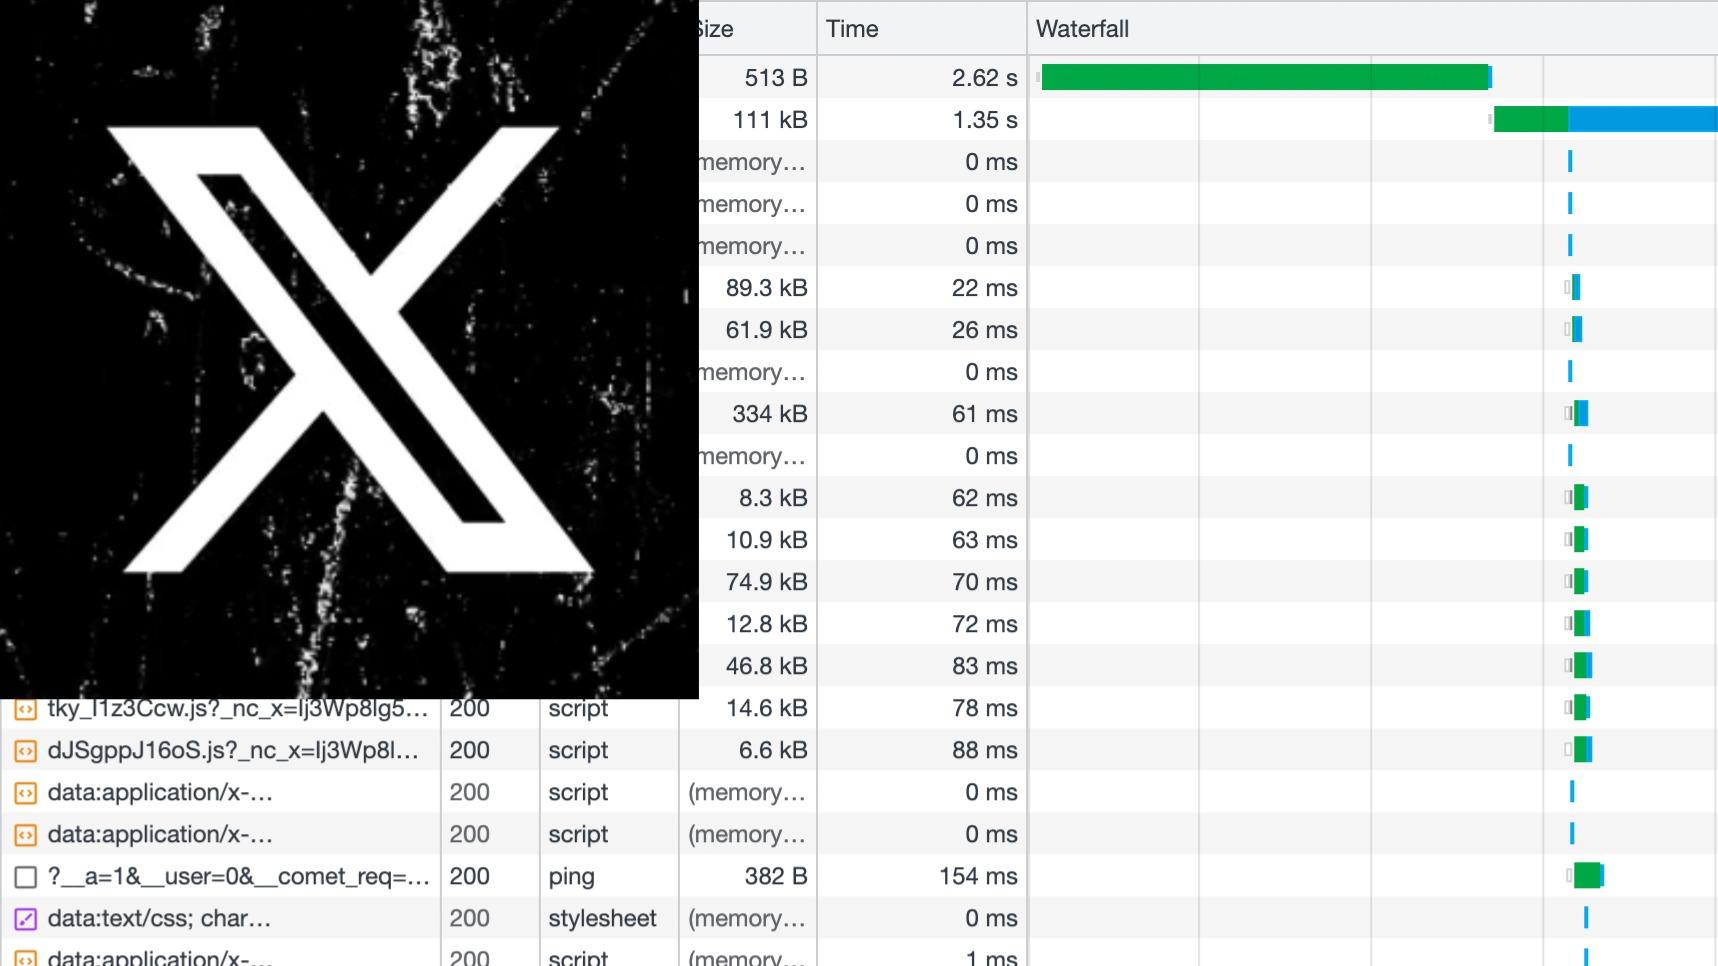The image size is (1718, 966).
Task: Click the 63 ms time value
Action: 984,540
